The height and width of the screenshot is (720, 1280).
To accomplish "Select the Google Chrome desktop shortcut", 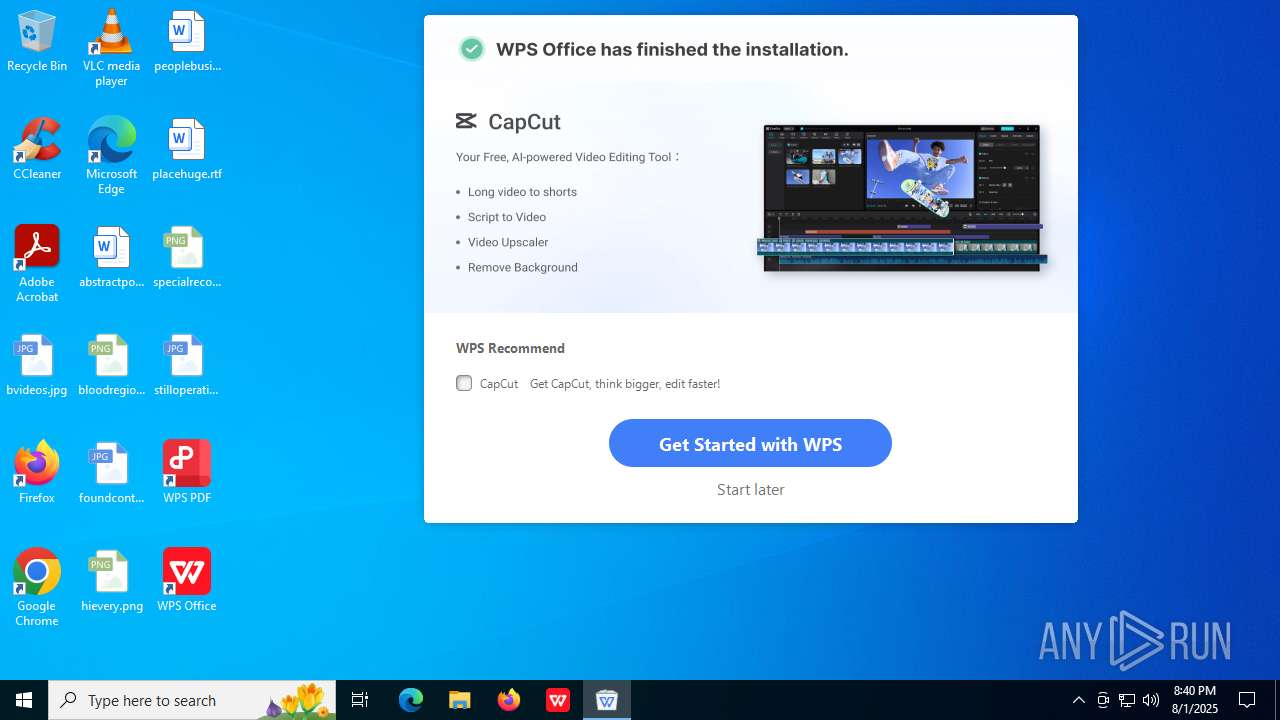I will [x=37, y=588].
